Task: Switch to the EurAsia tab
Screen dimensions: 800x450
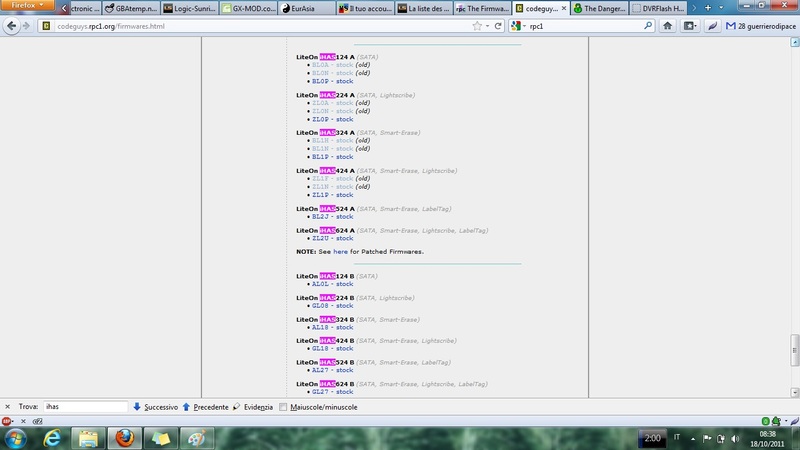Action: tap(298, 8)
